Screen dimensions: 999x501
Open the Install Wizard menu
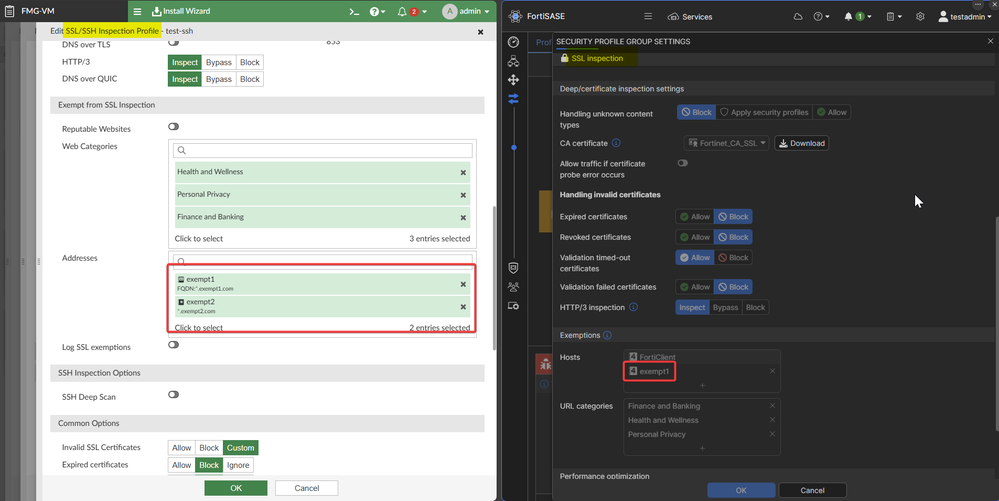pos(181,12)
